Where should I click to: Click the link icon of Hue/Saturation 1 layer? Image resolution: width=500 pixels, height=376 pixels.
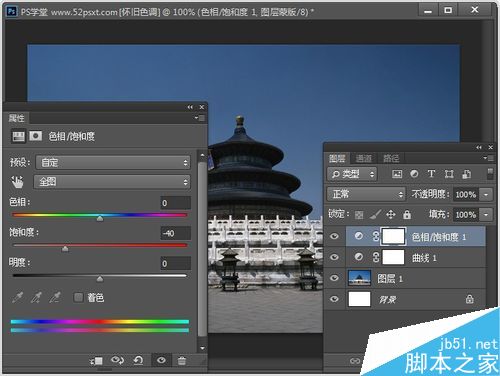[376, 236]
